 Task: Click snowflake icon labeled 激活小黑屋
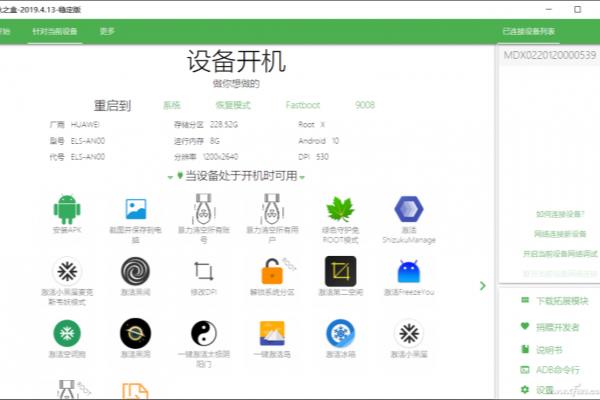(409, 333)
